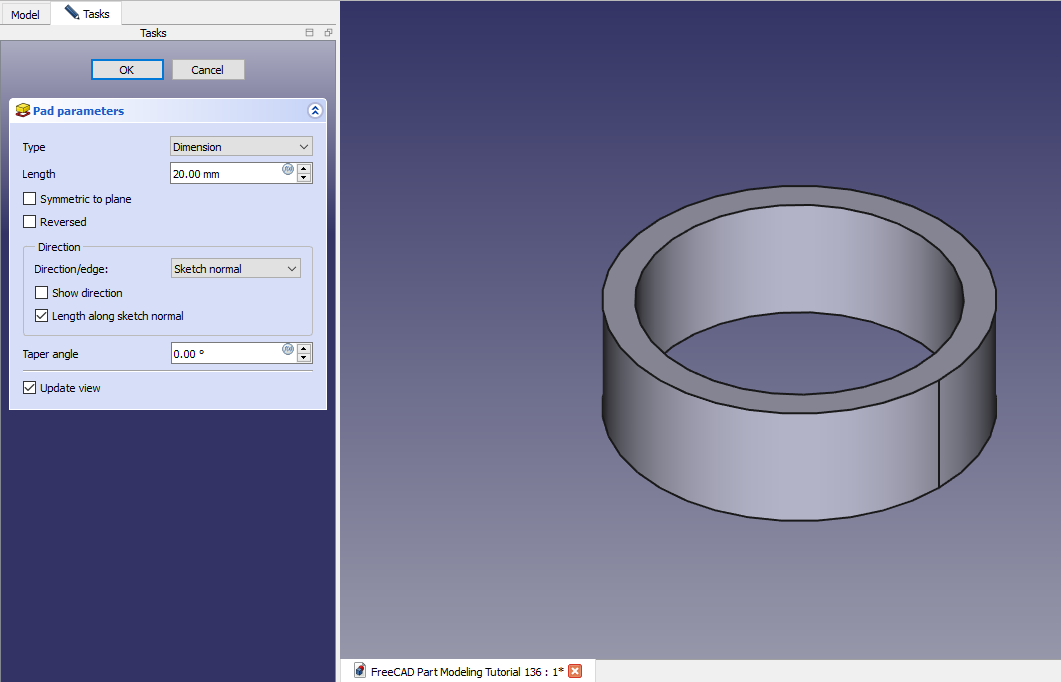Enable the Show direction option
Viewport: 1061px width, 682px height.
42,293
